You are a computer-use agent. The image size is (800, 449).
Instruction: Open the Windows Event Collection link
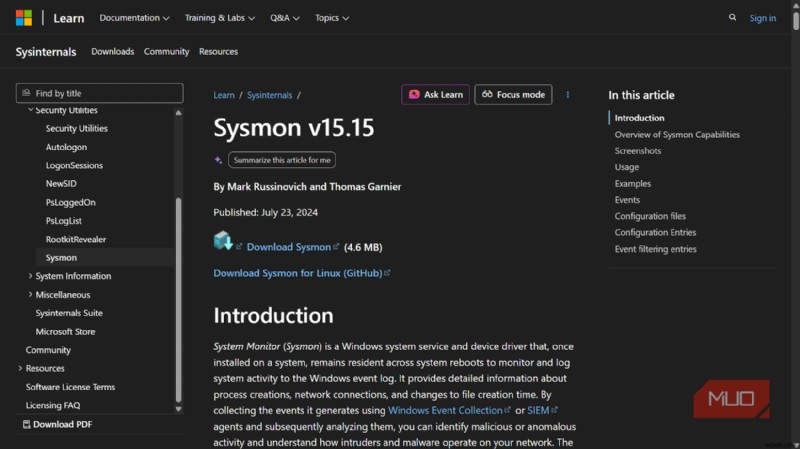point(445,410)
